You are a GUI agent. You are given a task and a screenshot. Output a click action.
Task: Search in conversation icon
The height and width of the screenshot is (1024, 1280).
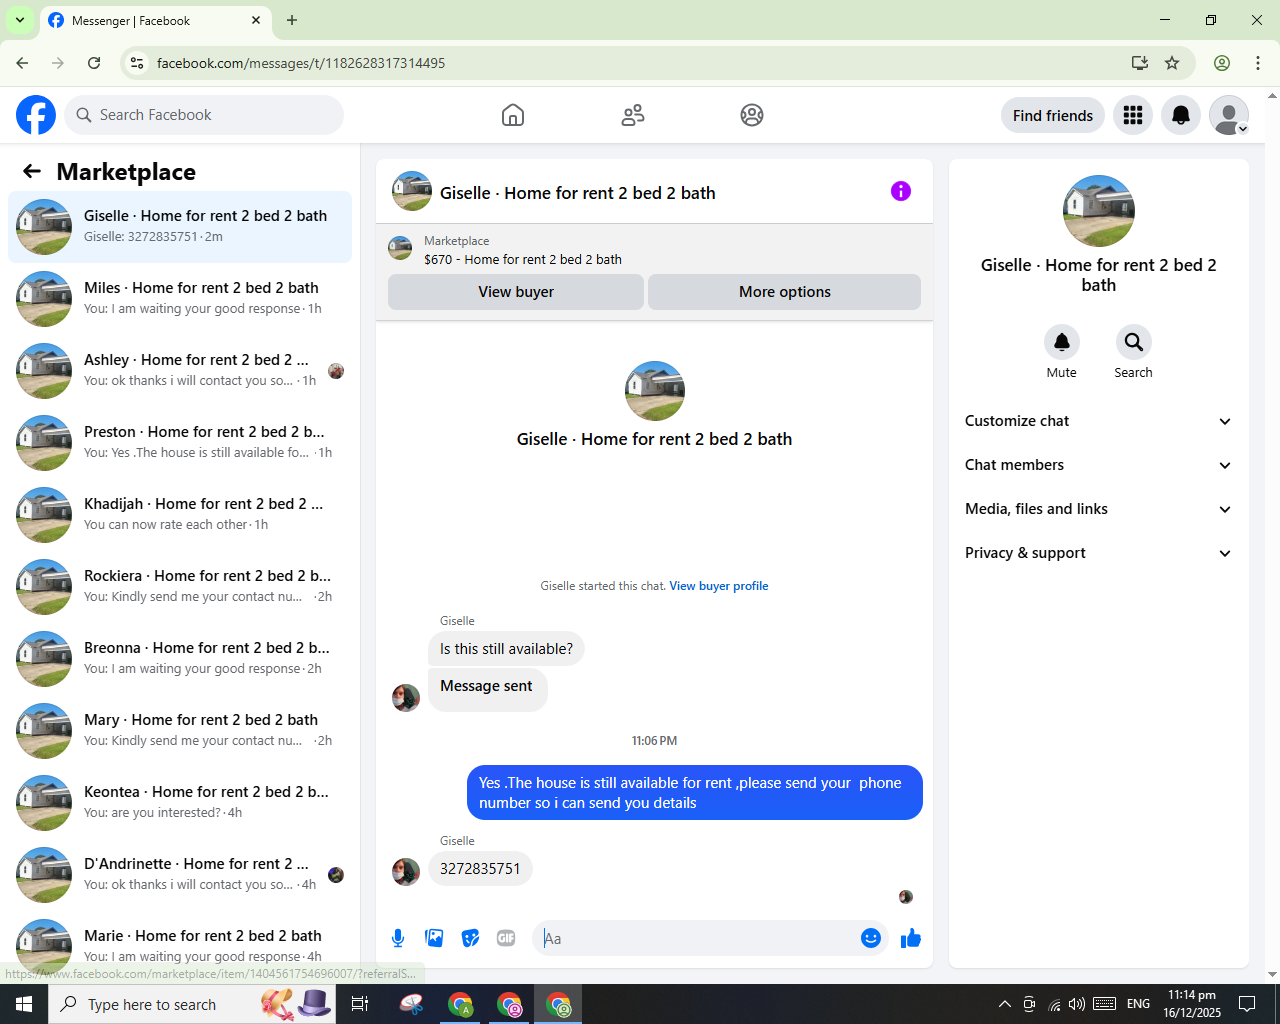pyautogui.click(x=1134, y=342)
